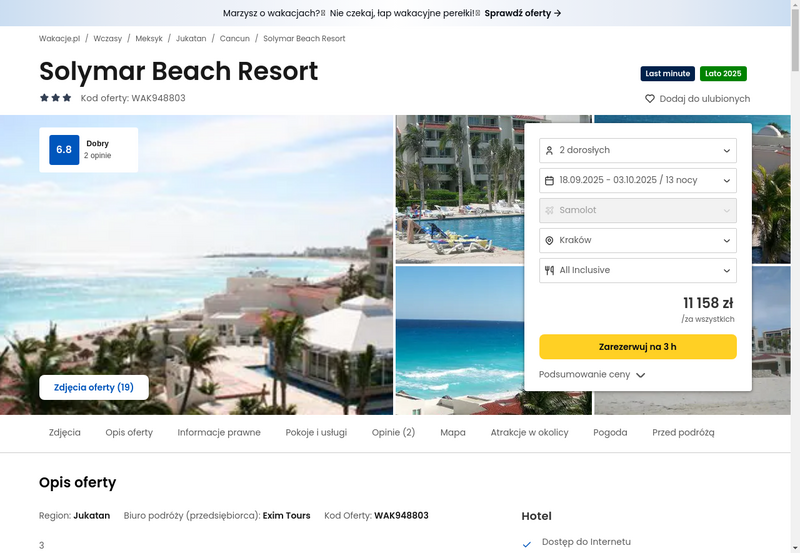Viewport: 800px width, 553px height.
Task: Click the 6.8 rating score badge
Action: point(64,149)
